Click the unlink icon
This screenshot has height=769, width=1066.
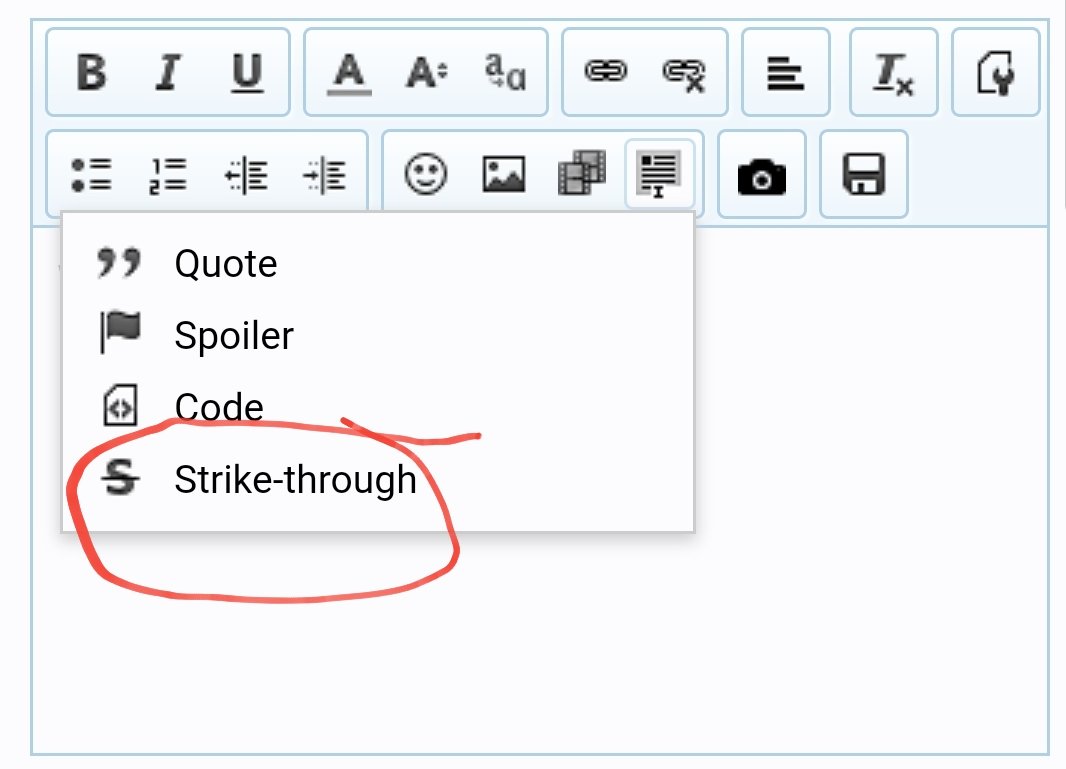pos(684,73)
